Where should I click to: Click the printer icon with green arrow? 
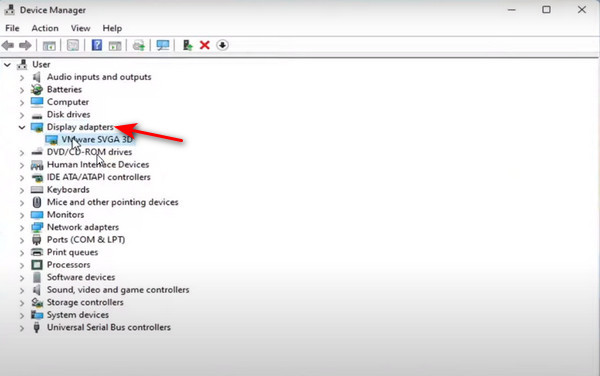point(139,46)
